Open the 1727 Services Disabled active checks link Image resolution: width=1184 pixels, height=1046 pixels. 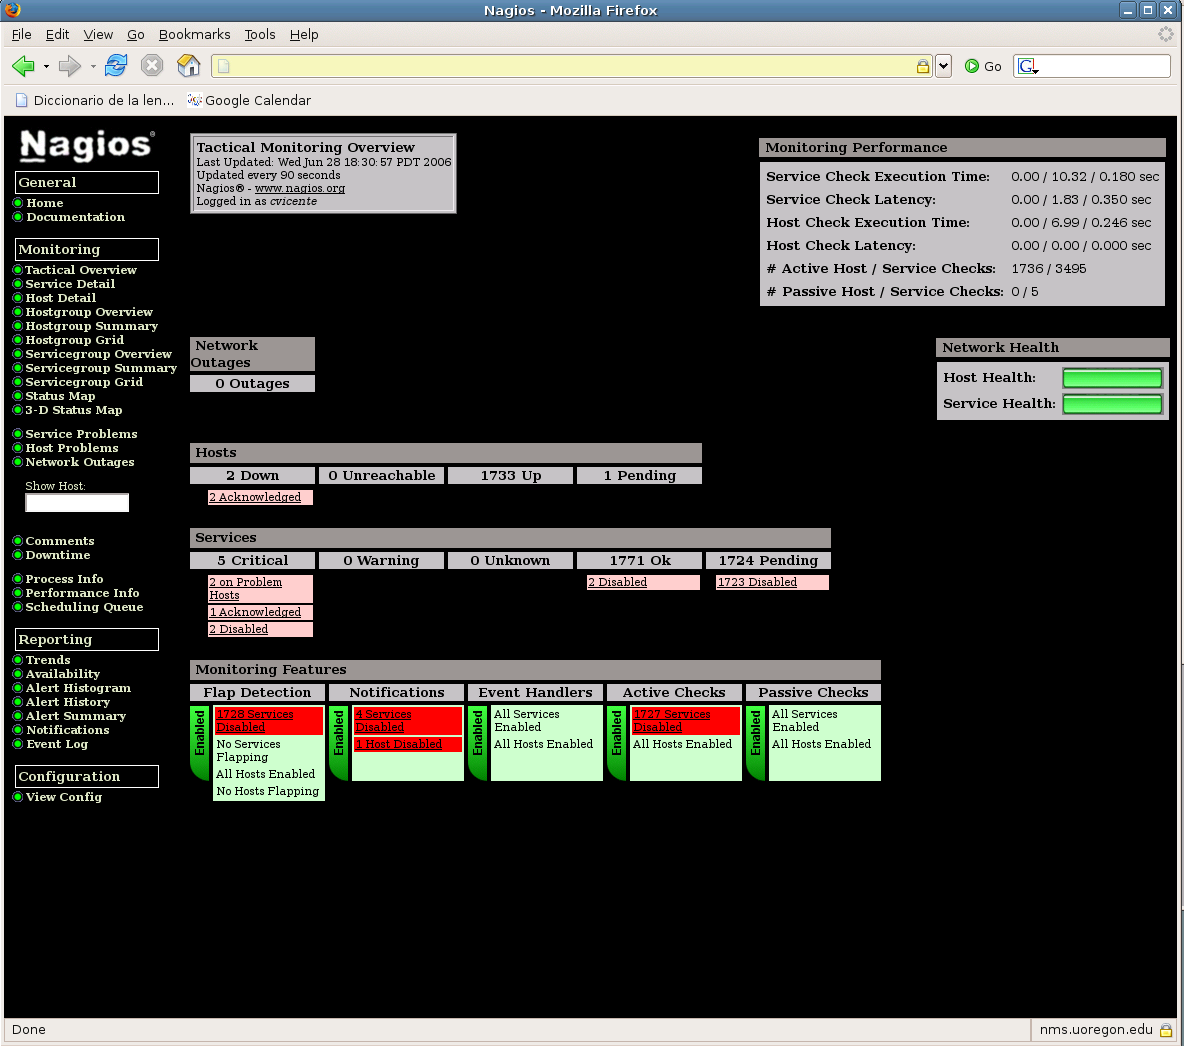click(x=671, y=720)
